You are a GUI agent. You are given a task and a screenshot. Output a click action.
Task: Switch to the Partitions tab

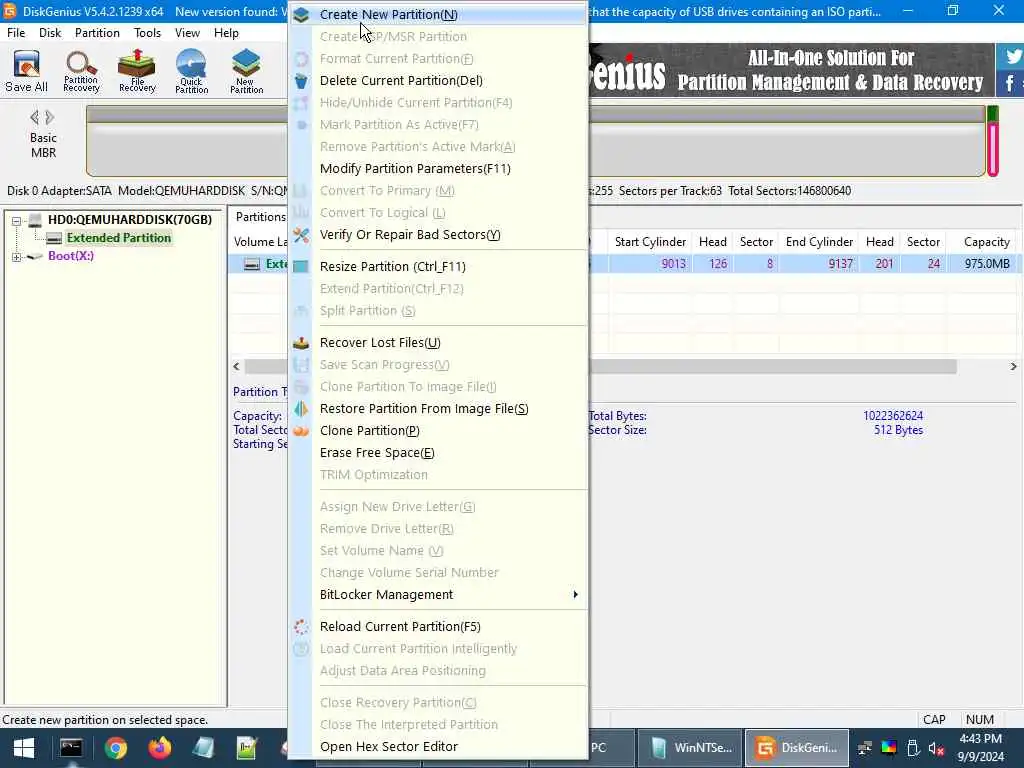[260, 217]
